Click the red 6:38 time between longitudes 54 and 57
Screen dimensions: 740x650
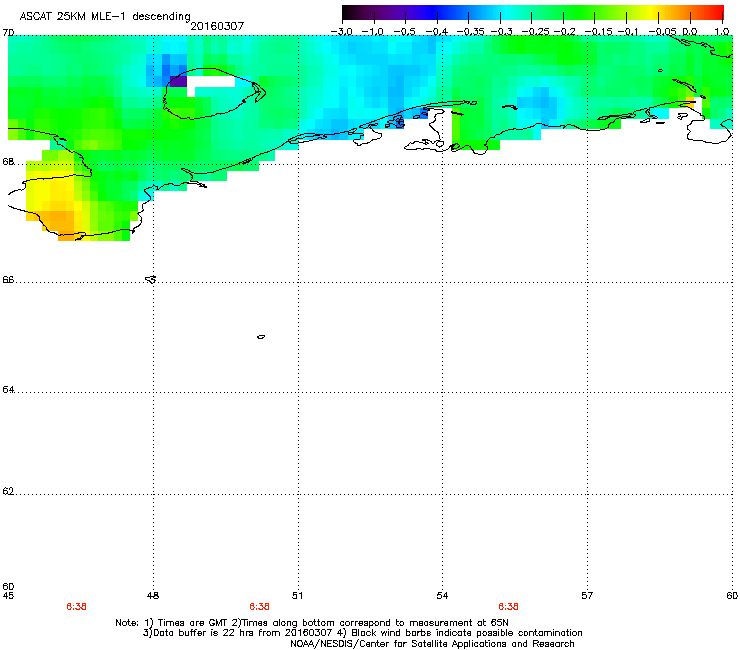508,607
